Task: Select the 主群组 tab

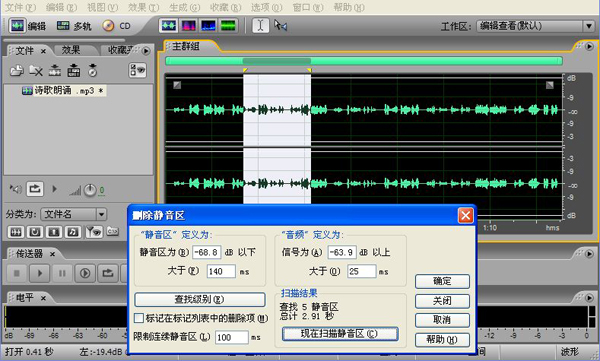Action: point(186,46)
